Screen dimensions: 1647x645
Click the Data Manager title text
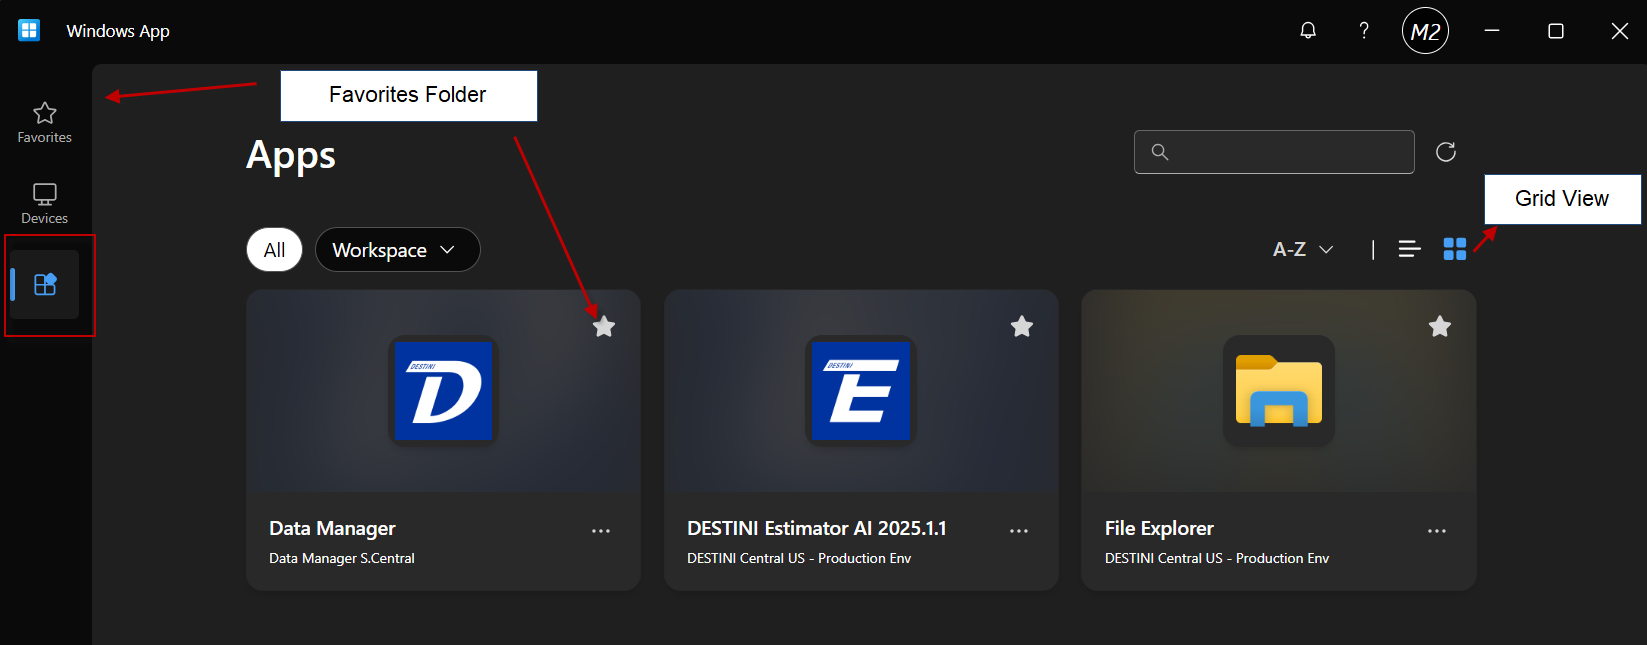click(x=332, y=528)
